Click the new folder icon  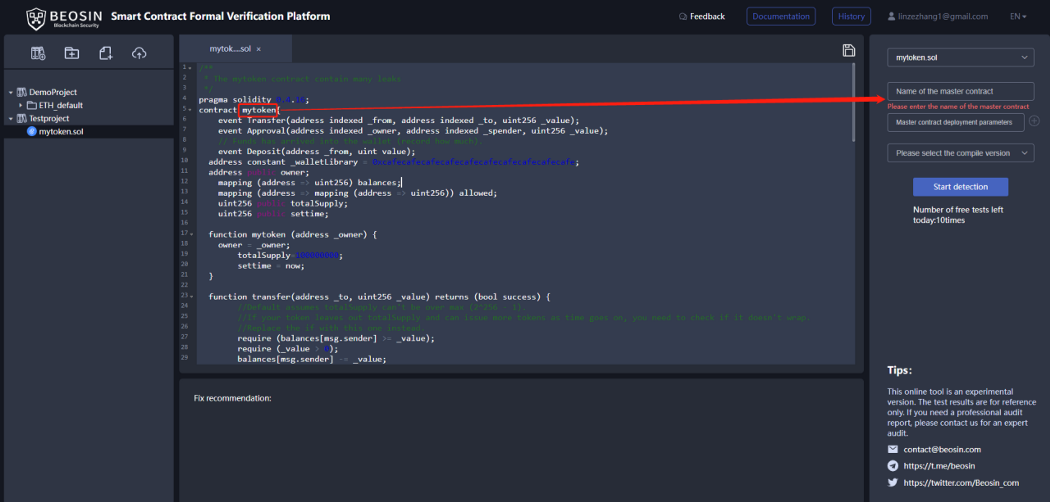coord(72,54)
